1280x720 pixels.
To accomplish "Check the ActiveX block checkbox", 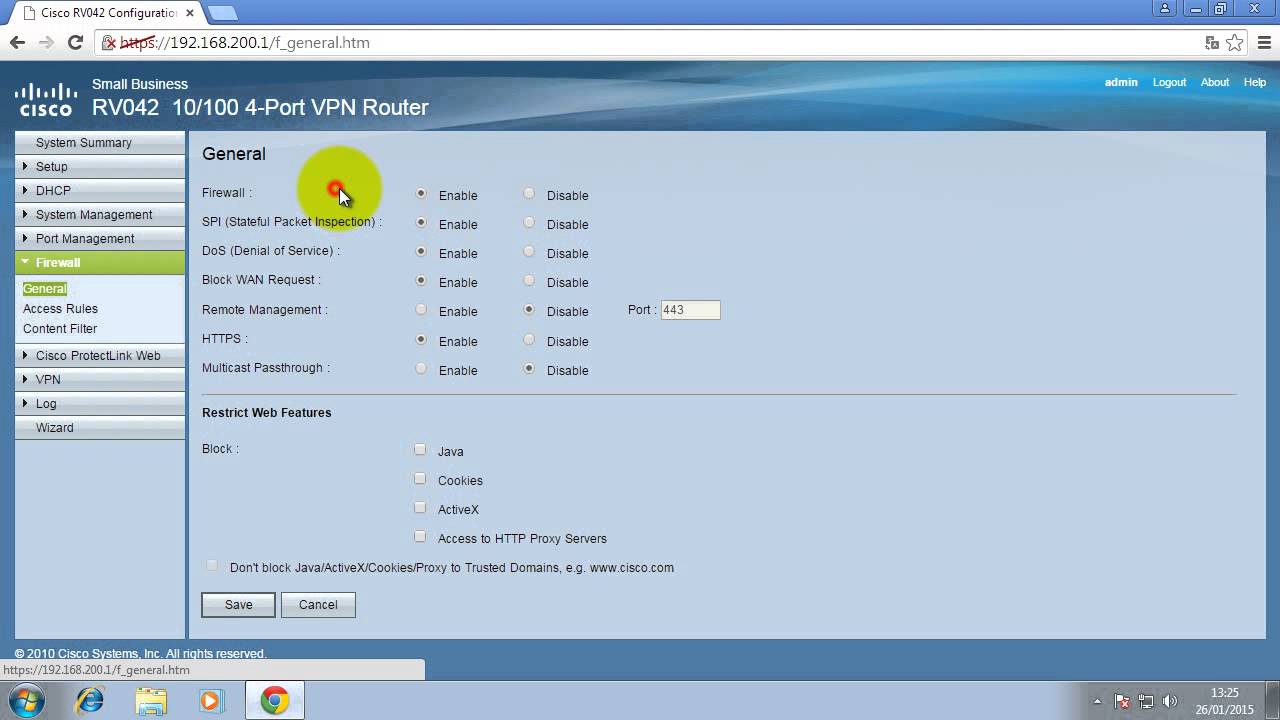I will click(x=420, y=508).
